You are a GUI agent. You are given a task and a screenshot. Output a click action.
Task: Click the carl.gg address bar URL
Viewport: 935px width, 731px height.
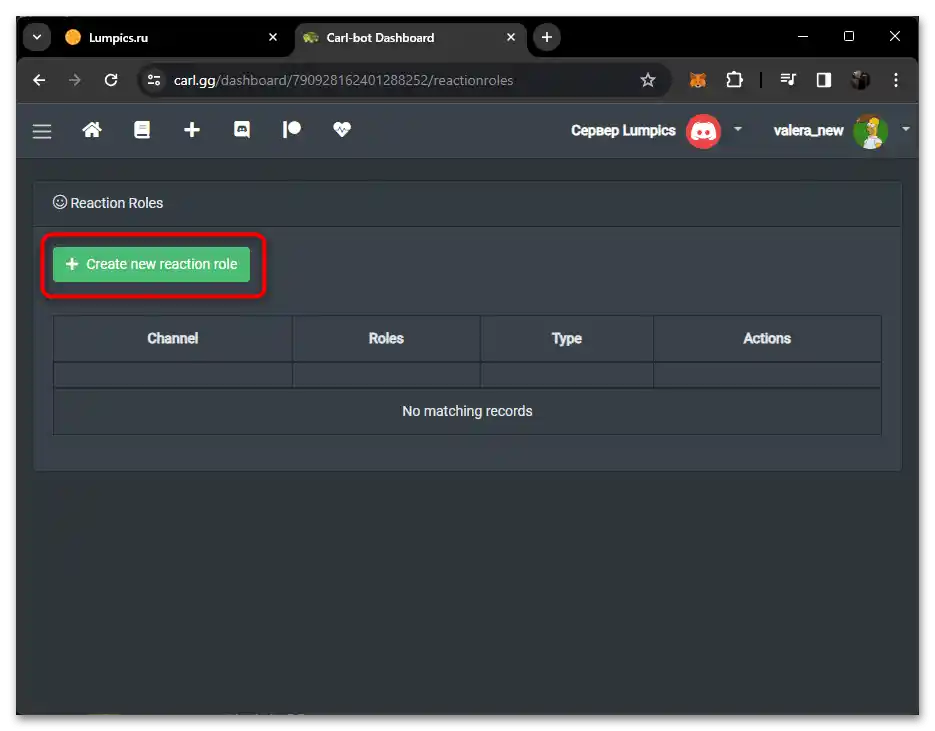[x=343, y=80]
